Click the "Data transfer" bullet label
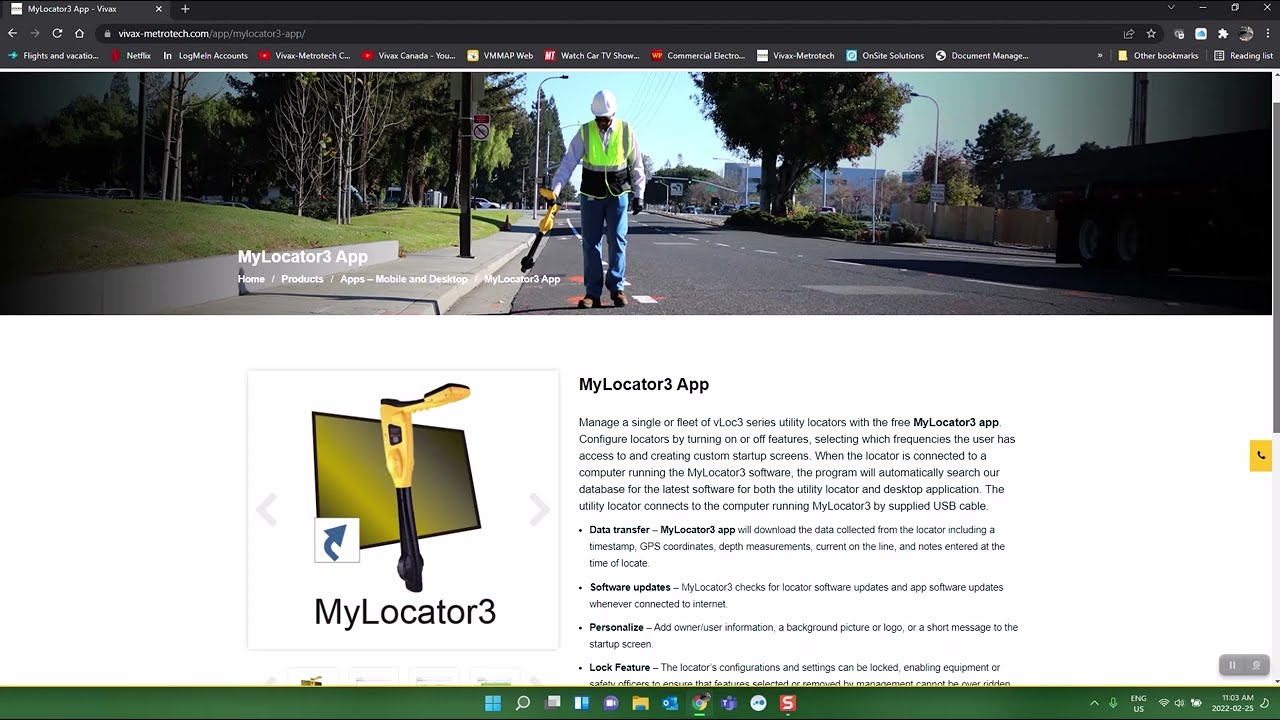The height and width of the screenshot is (720, 1280). (x=619, y=530)
